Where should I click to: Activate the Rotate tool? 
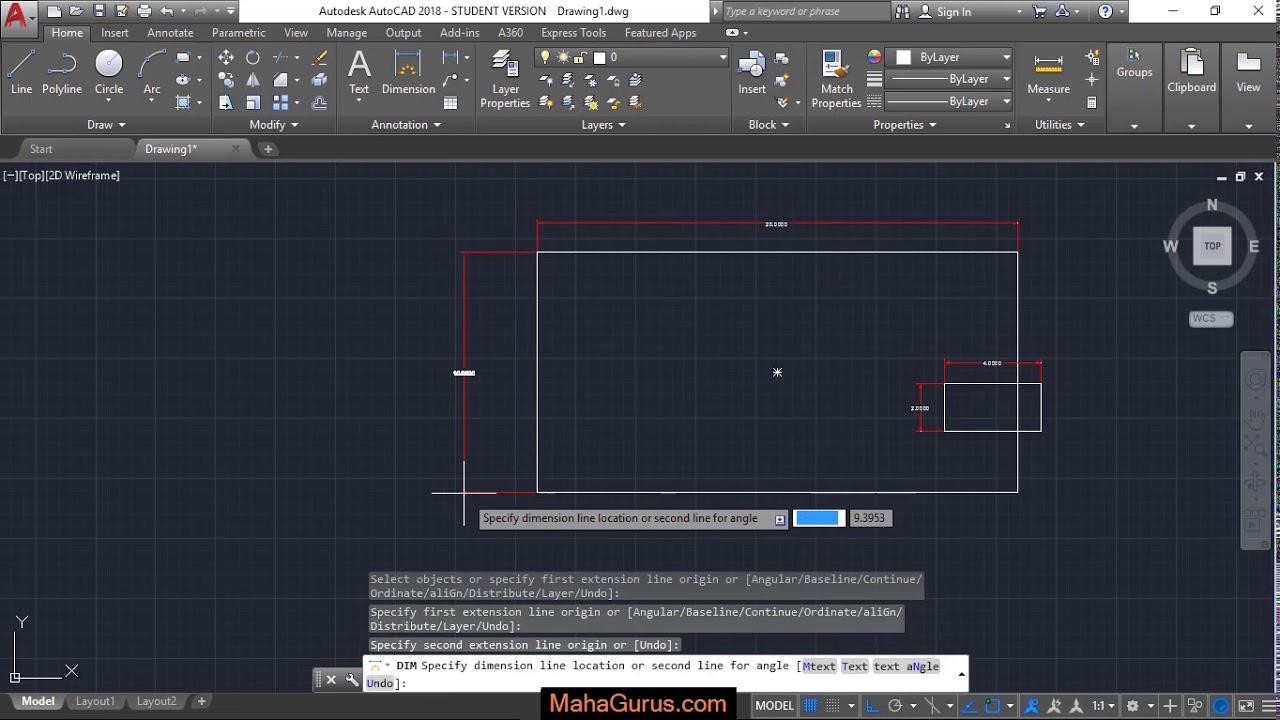point(253,58)
